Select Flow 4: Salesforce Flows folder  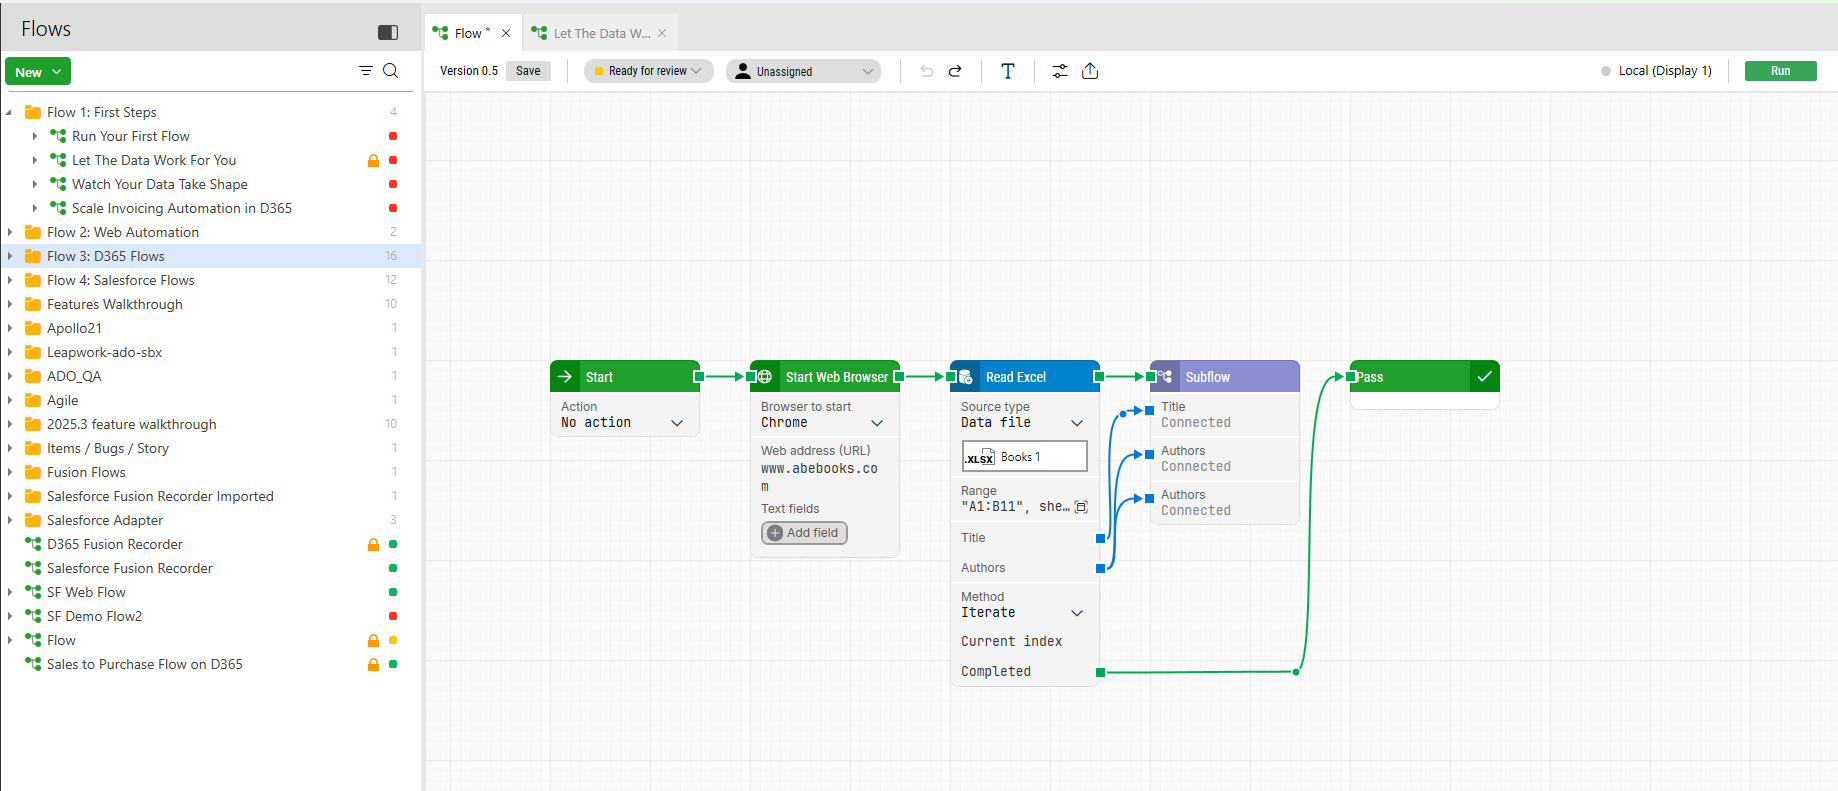tap(121, 280)
